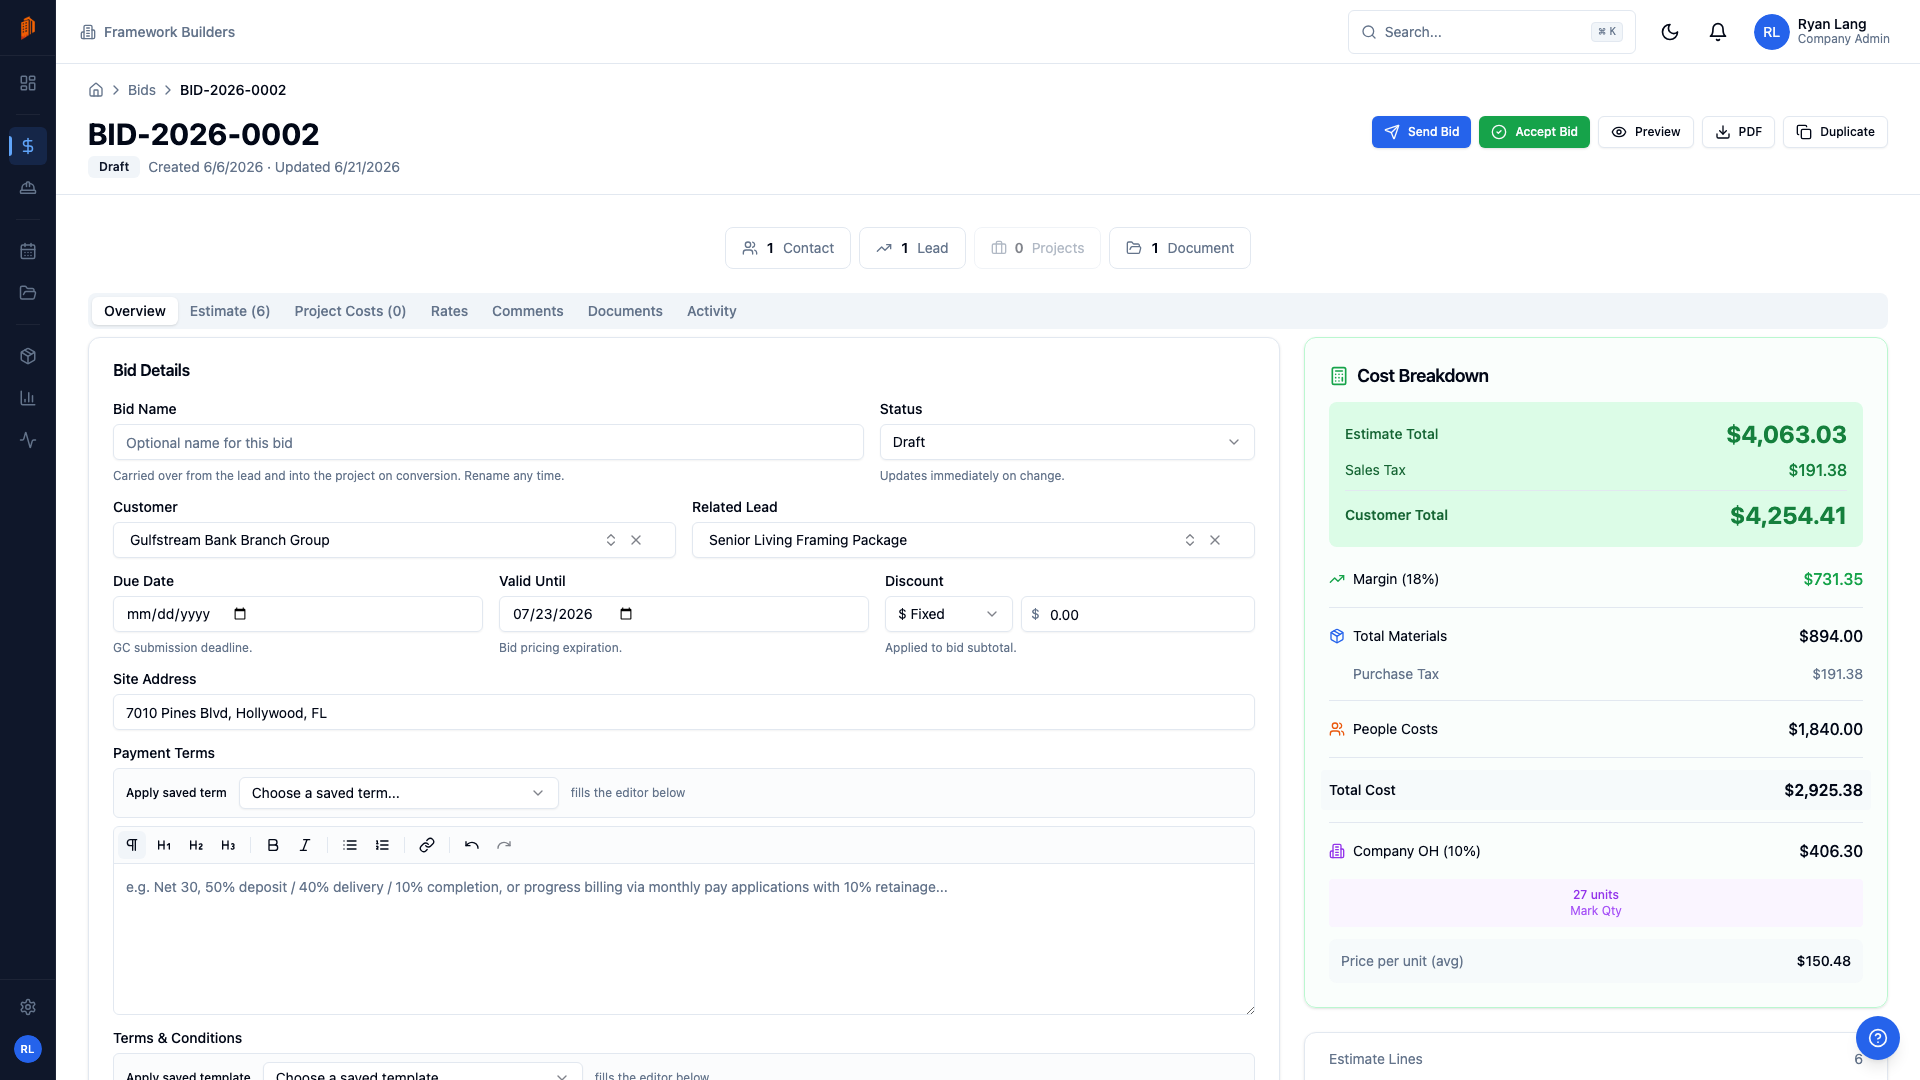This screenshot has height=1080, width=1920.
Task: Open the bar chart reports icon in sidebar
Action: coord(28,398)
